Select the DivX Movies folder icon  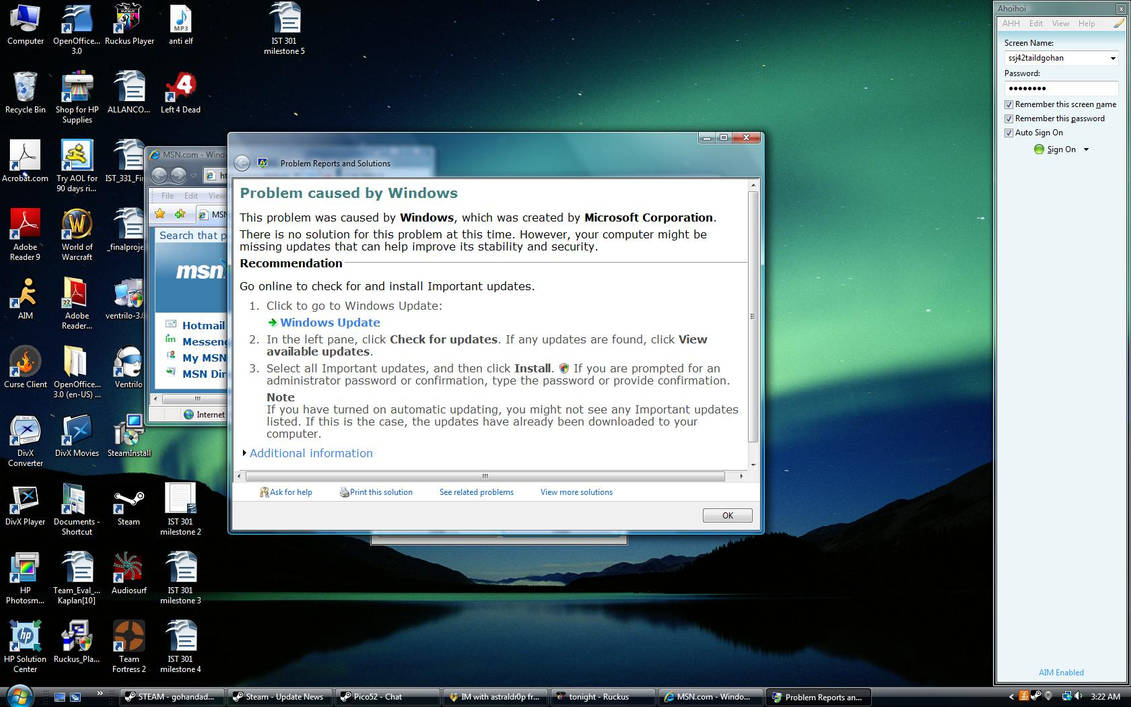pos(77,436)
